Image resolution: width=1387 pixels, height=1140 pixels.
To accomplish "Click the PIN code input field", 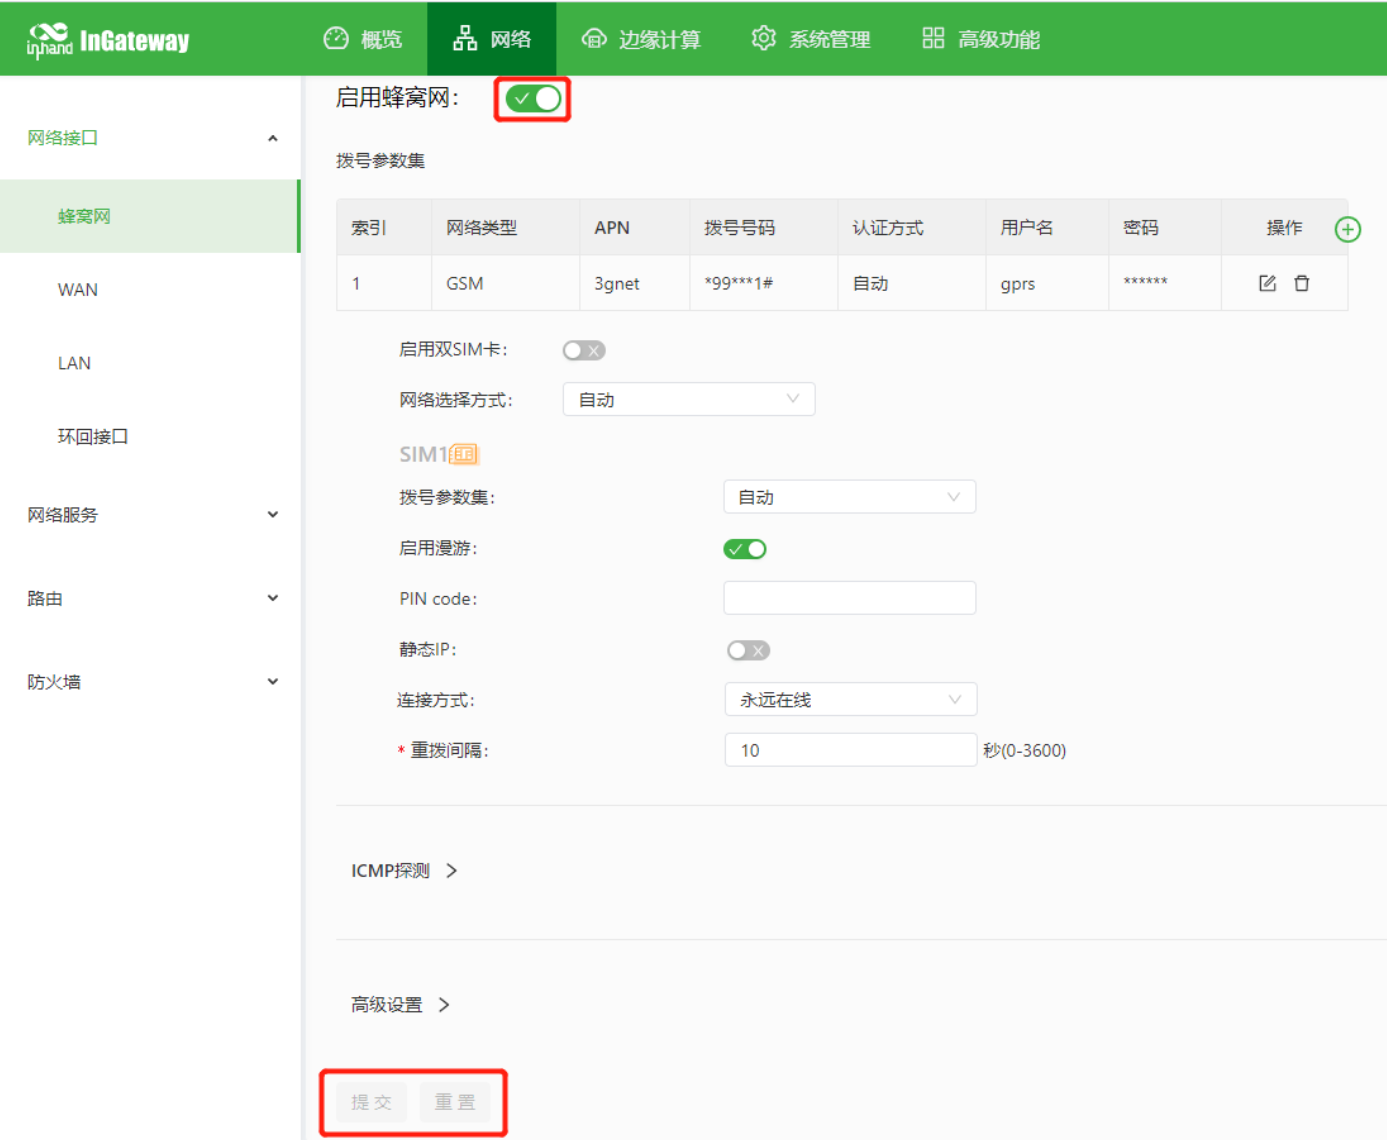I will pos(850,598).
